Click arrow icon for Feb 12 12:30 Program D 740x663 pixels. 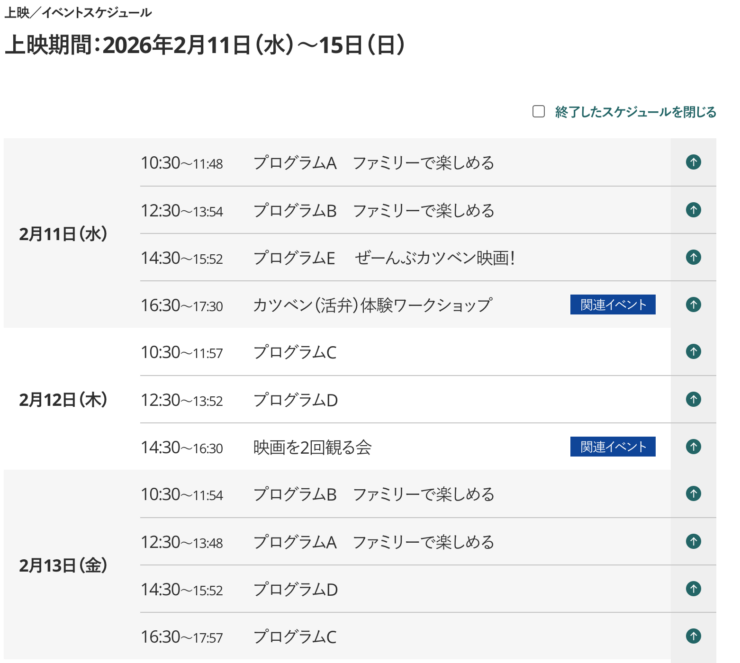(693, 399)
